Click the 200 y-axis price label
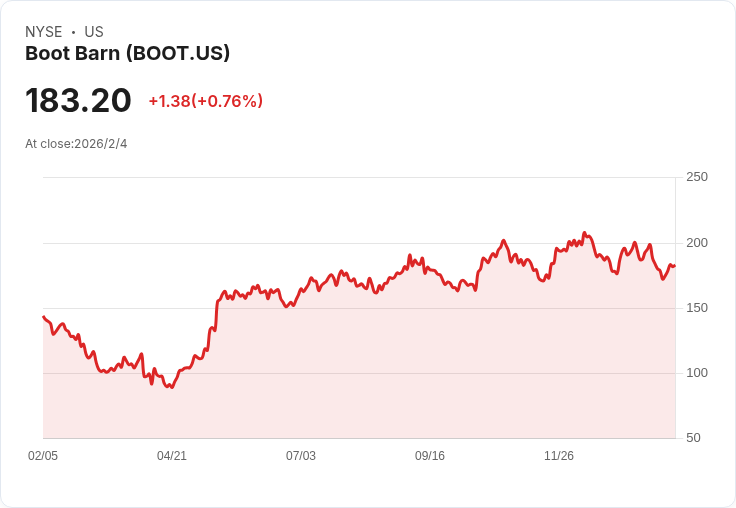This screenshot has width=736, height=508. tap(697, 243)
